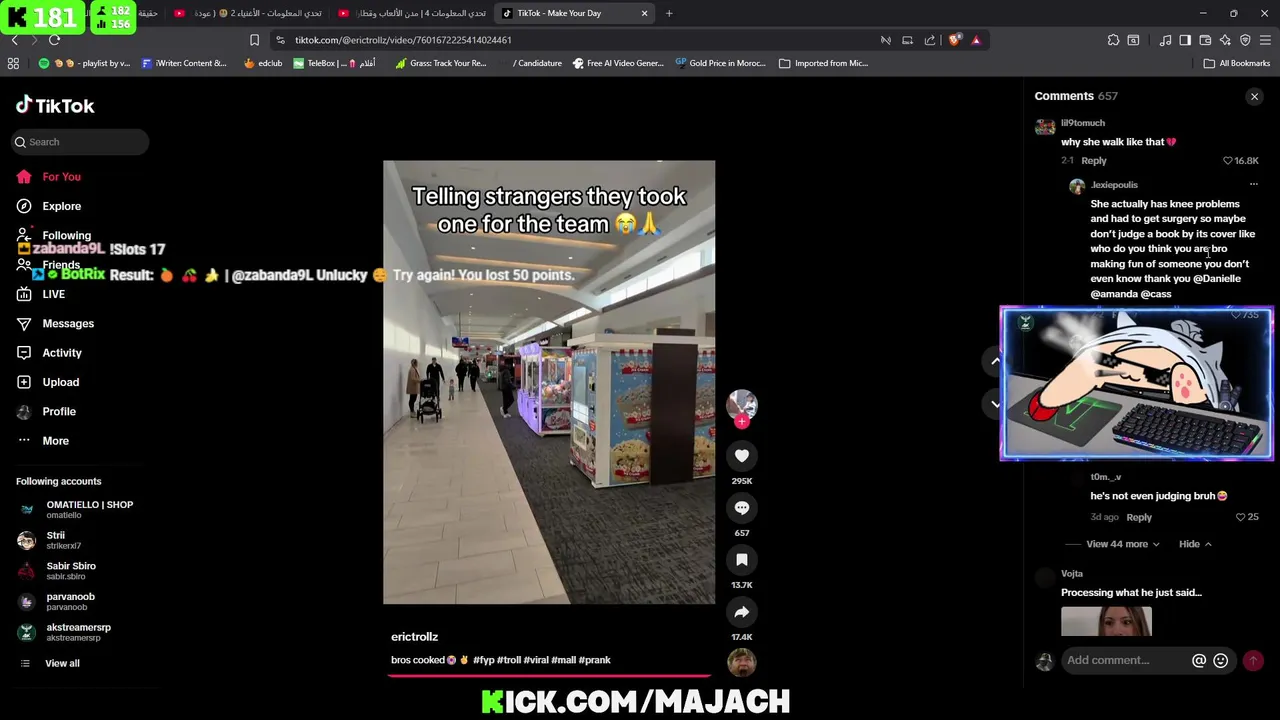Expand View all following accounts
Viewport: 1280px width, 720px height.
click(61, 663)
